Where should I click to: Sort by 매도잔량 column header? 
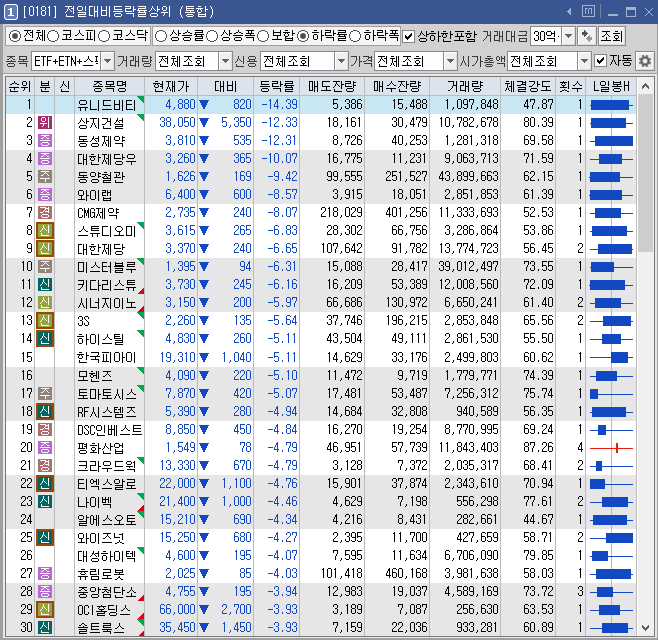pos(332,86)
